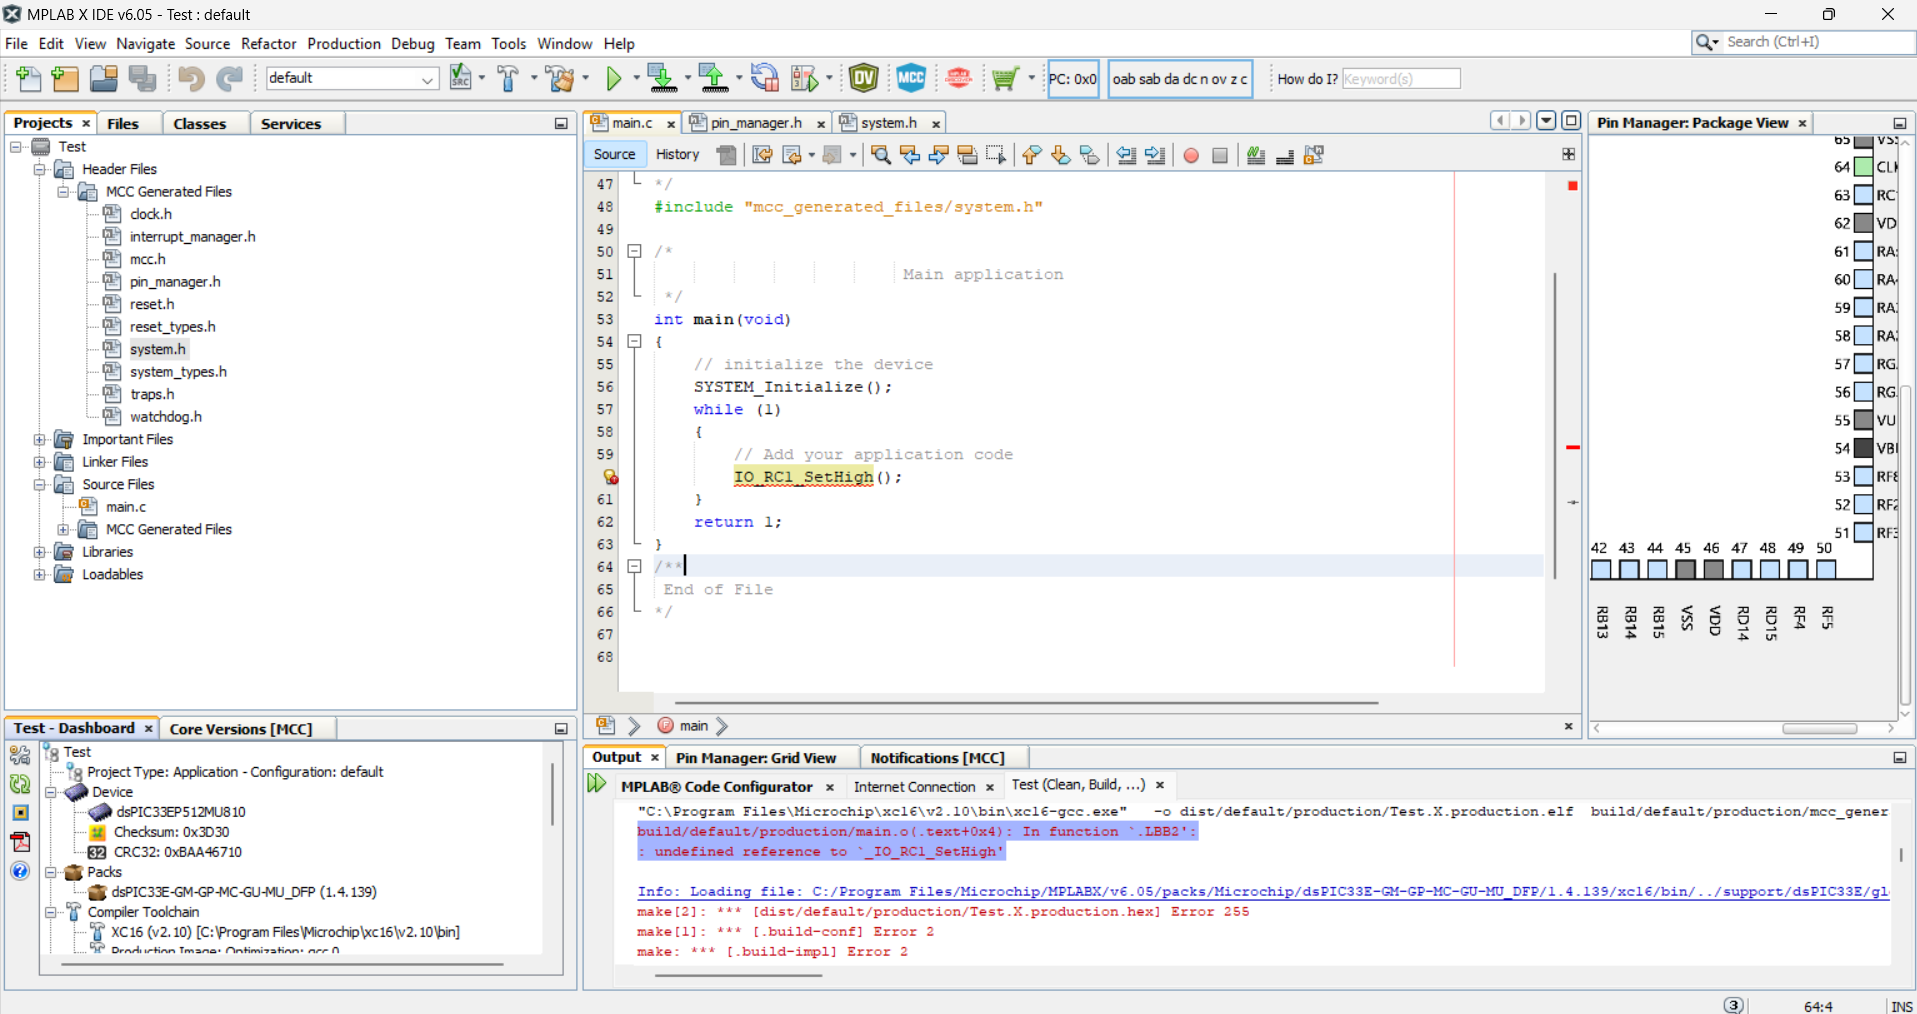Click the Find Selection magnifier icon
The image size is (1917, 1014).
[x=880, y=155]
